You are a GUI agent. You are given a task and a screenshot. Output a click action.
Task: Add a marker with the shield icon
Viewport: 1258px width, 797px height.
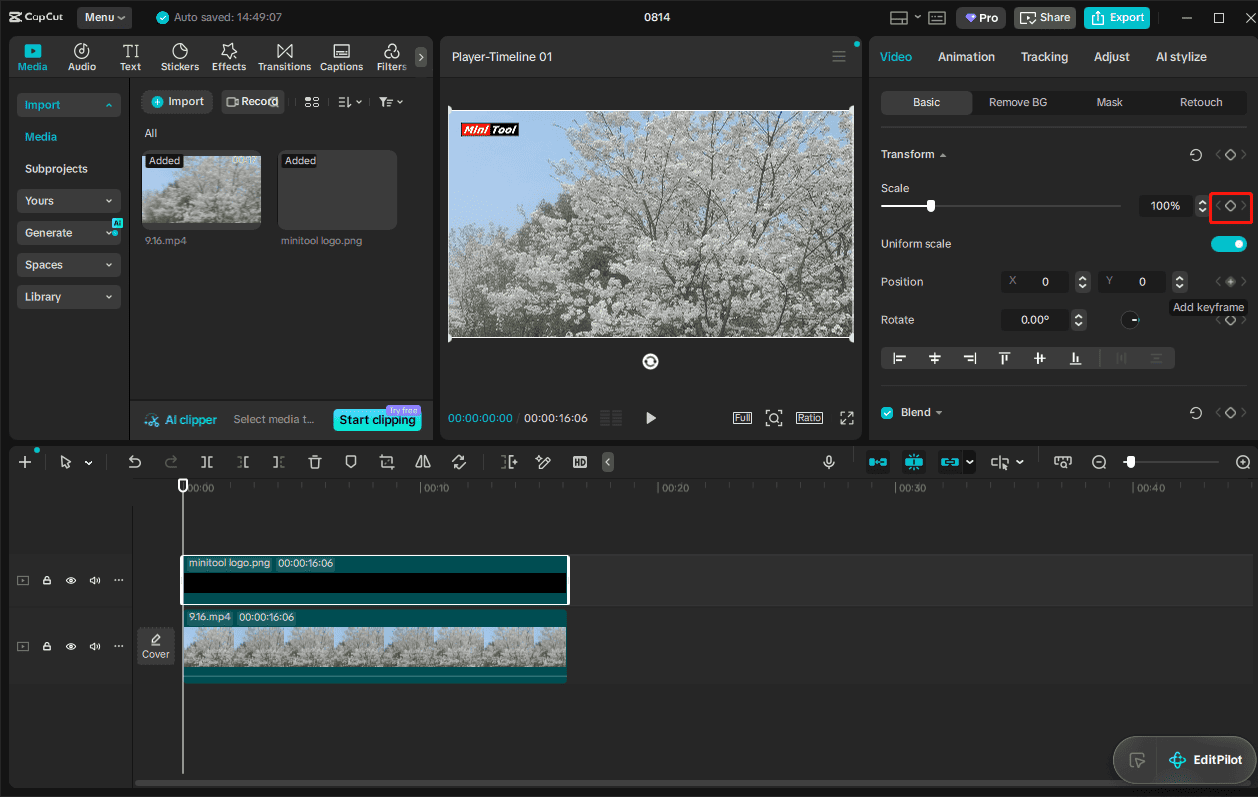pyautogui.click(x=351, y=462)
